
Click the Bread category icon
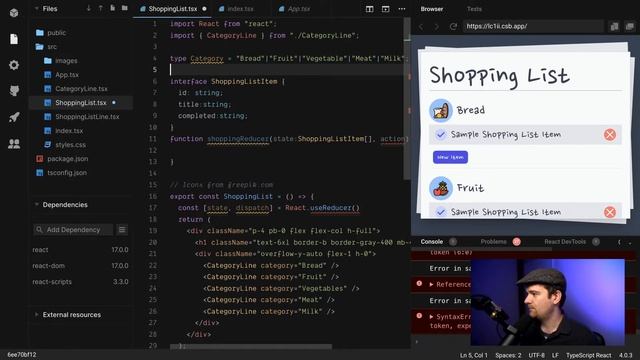point(441,111)
